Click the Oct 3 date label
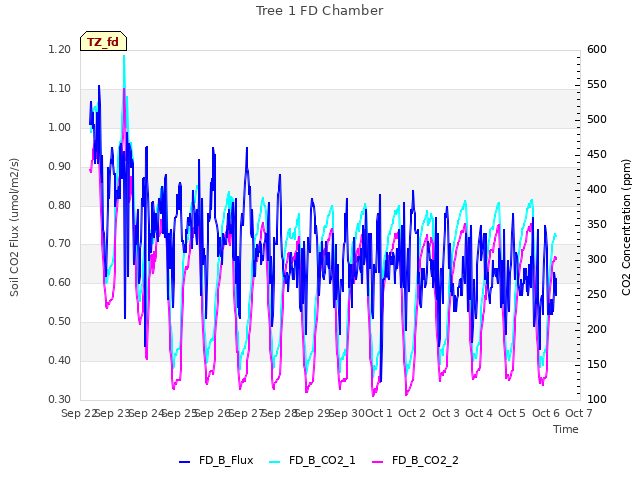The width and height of the screenshot is (640, 480). click(446, 413)
